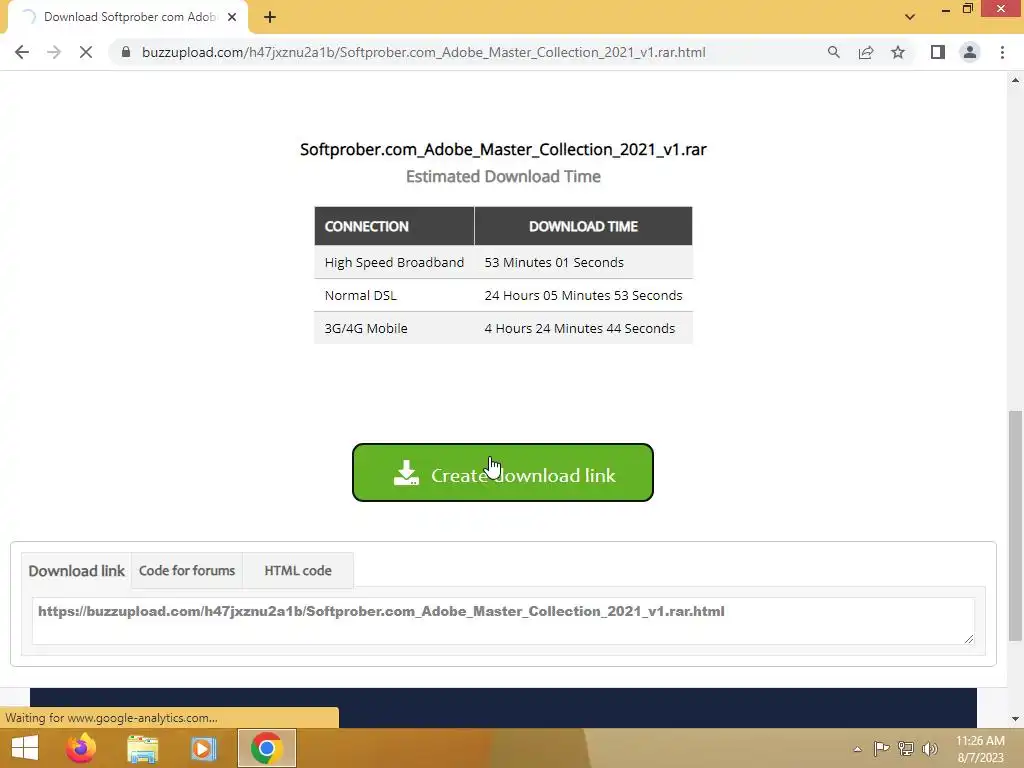The width and height of the screenshot is (1024, 768).
Task: Open the media player taskbar icon
Action: (203, 748)
